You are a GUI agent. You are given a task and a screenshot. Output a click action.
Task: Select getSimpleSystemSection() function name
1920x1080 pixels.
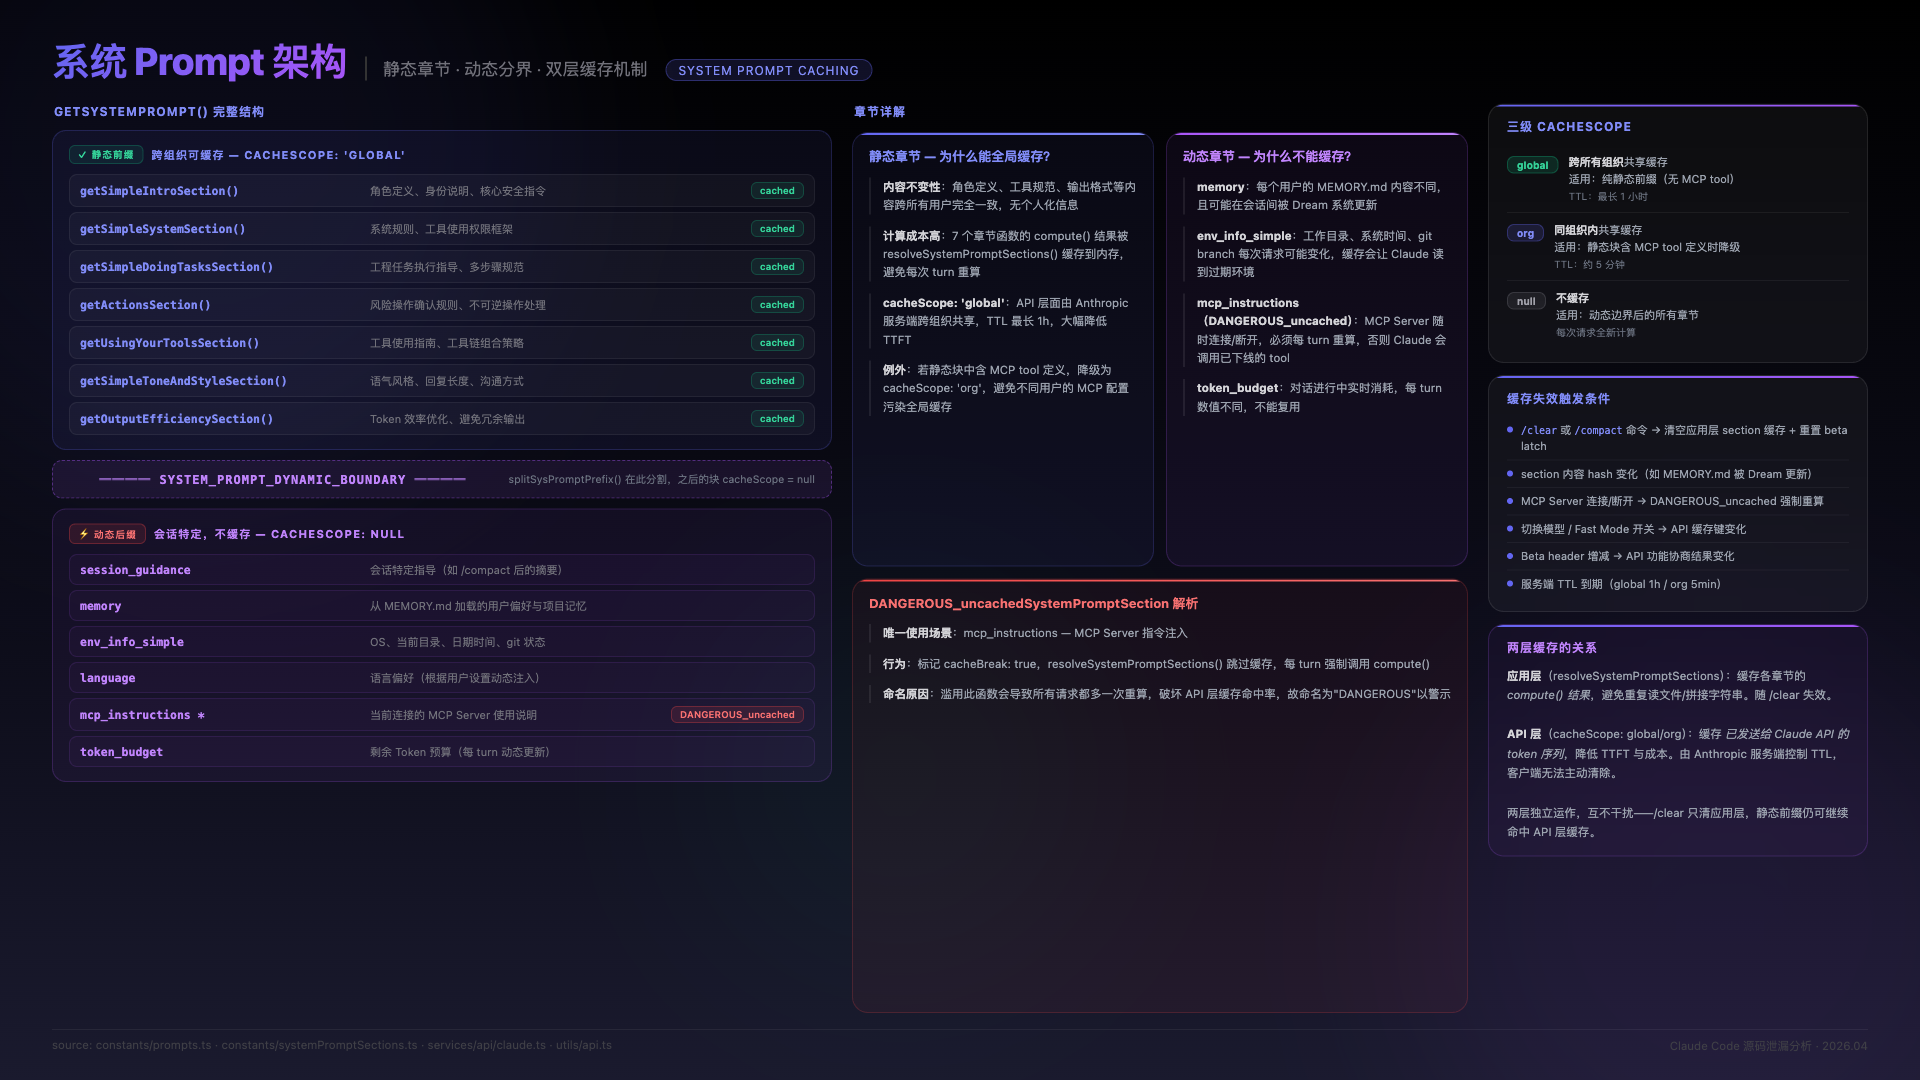tap(163, 229)
